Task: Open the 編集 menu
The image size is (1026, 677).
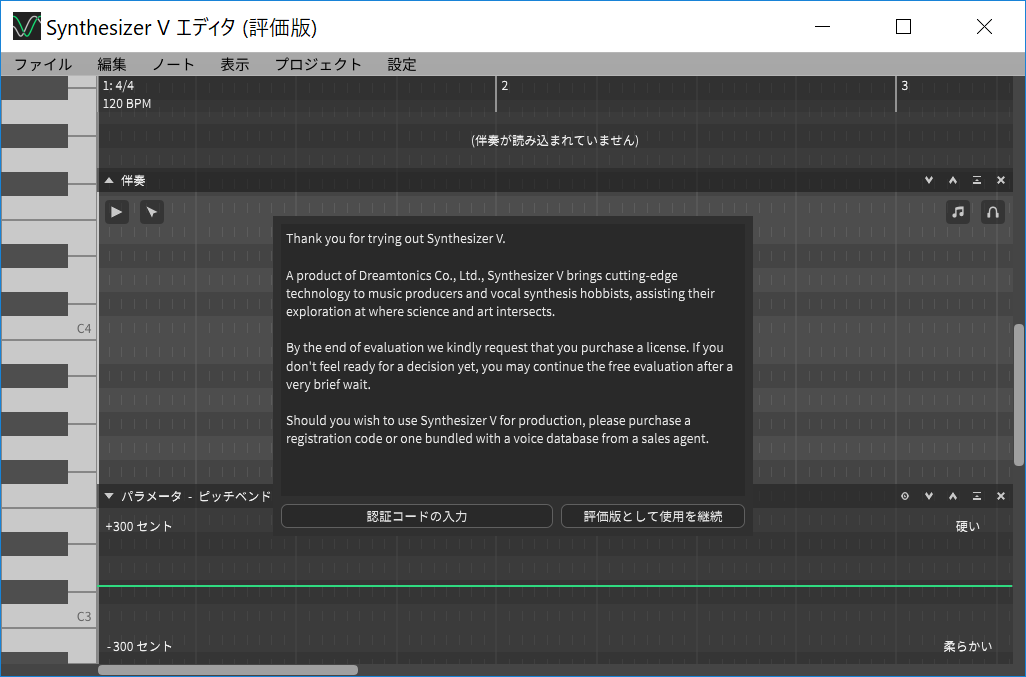Action: (112, 64)
